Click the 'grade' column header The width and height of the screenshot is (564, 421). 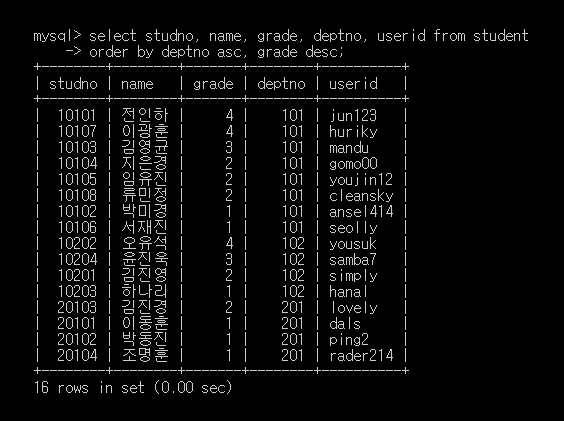click(213, 84)
